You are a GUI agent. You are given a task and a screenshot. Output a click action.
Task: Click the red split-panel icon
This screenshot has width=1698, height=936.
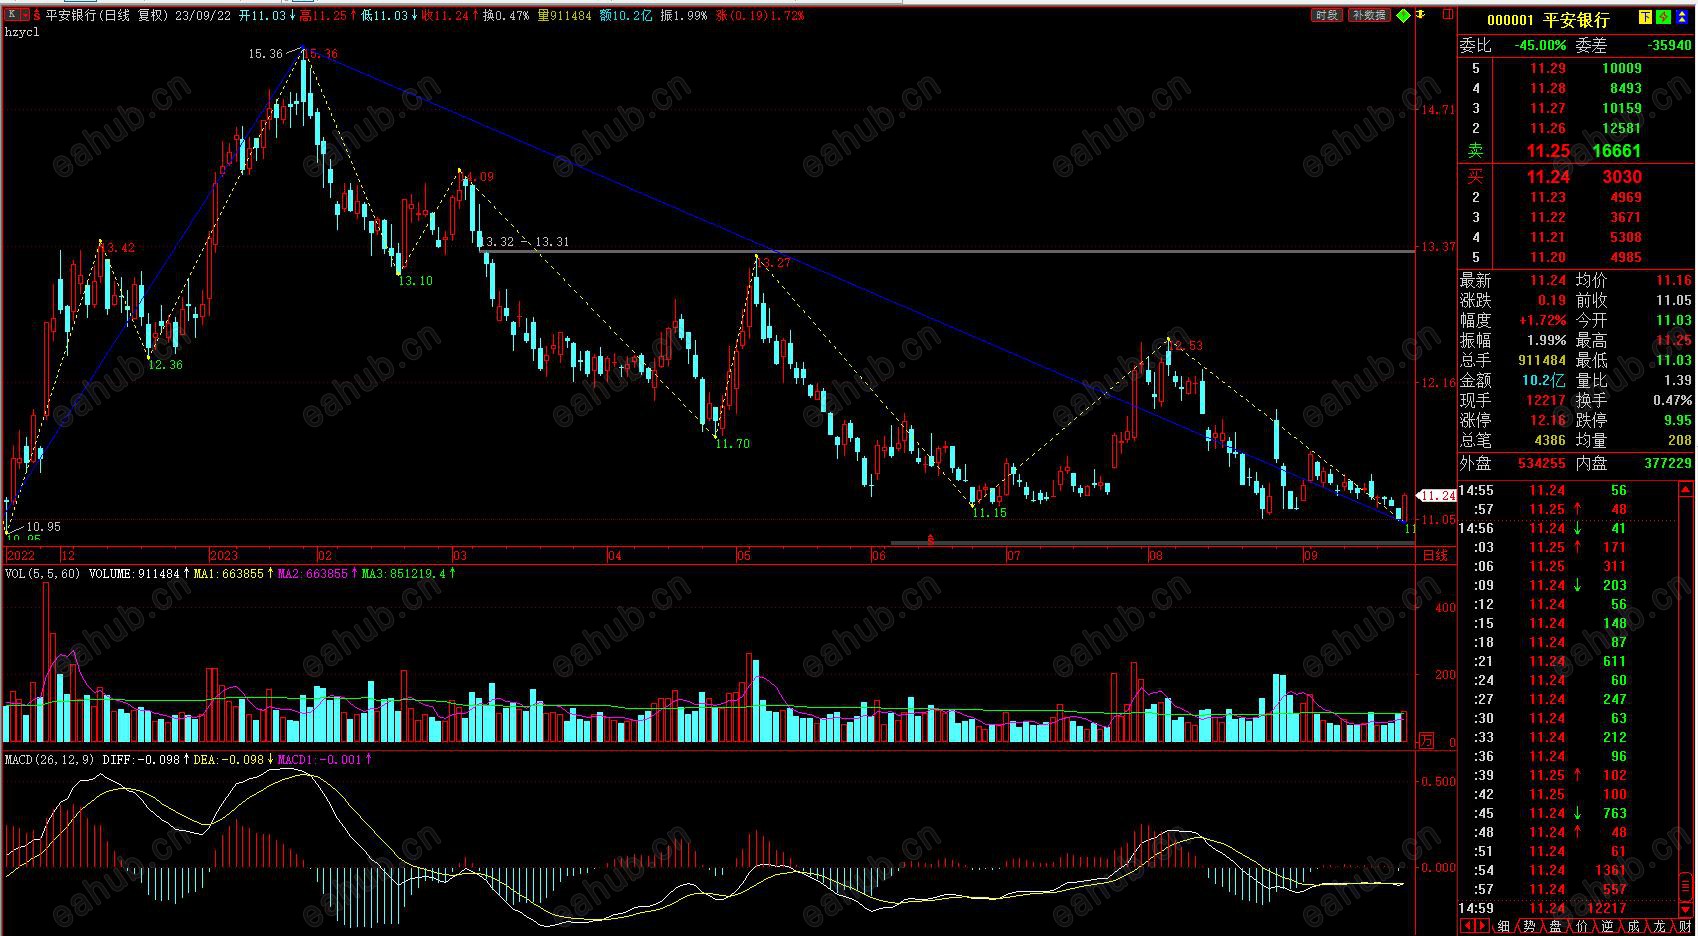tap(1448, 15)
